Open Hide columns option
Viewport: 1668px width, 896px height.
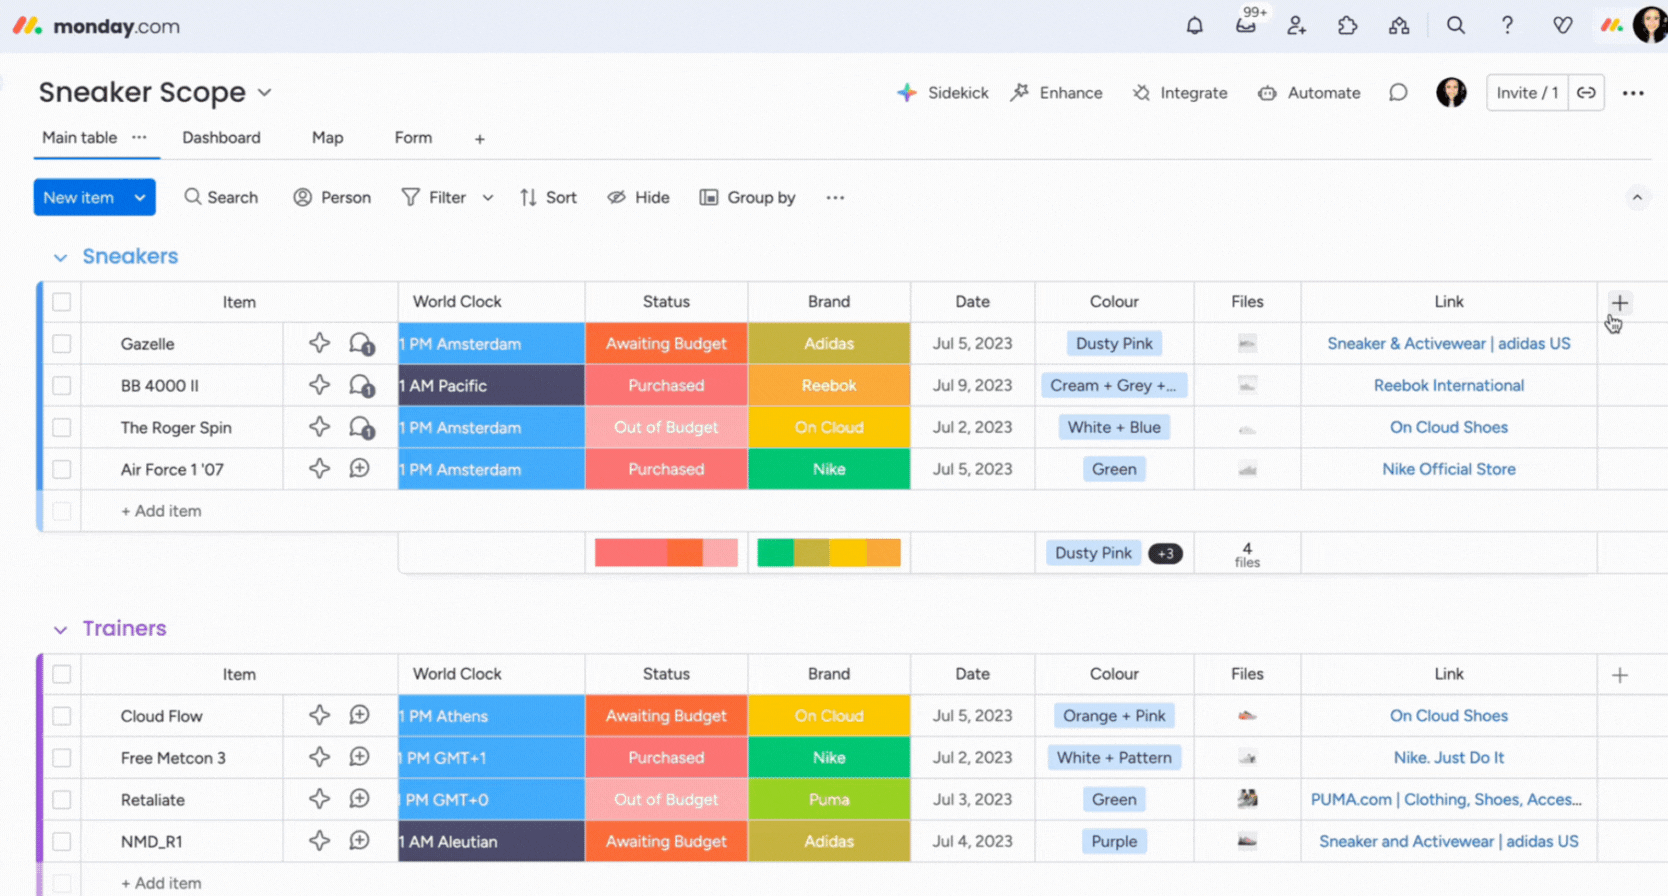point(638,198)
